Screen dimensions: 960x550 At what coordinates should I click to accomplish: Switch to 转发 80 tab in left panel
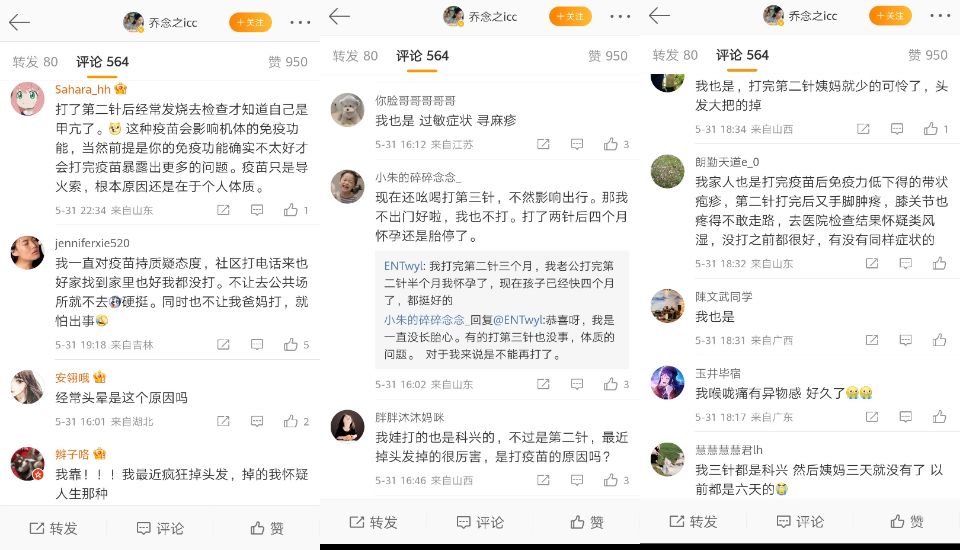click(x=35, y=62)
